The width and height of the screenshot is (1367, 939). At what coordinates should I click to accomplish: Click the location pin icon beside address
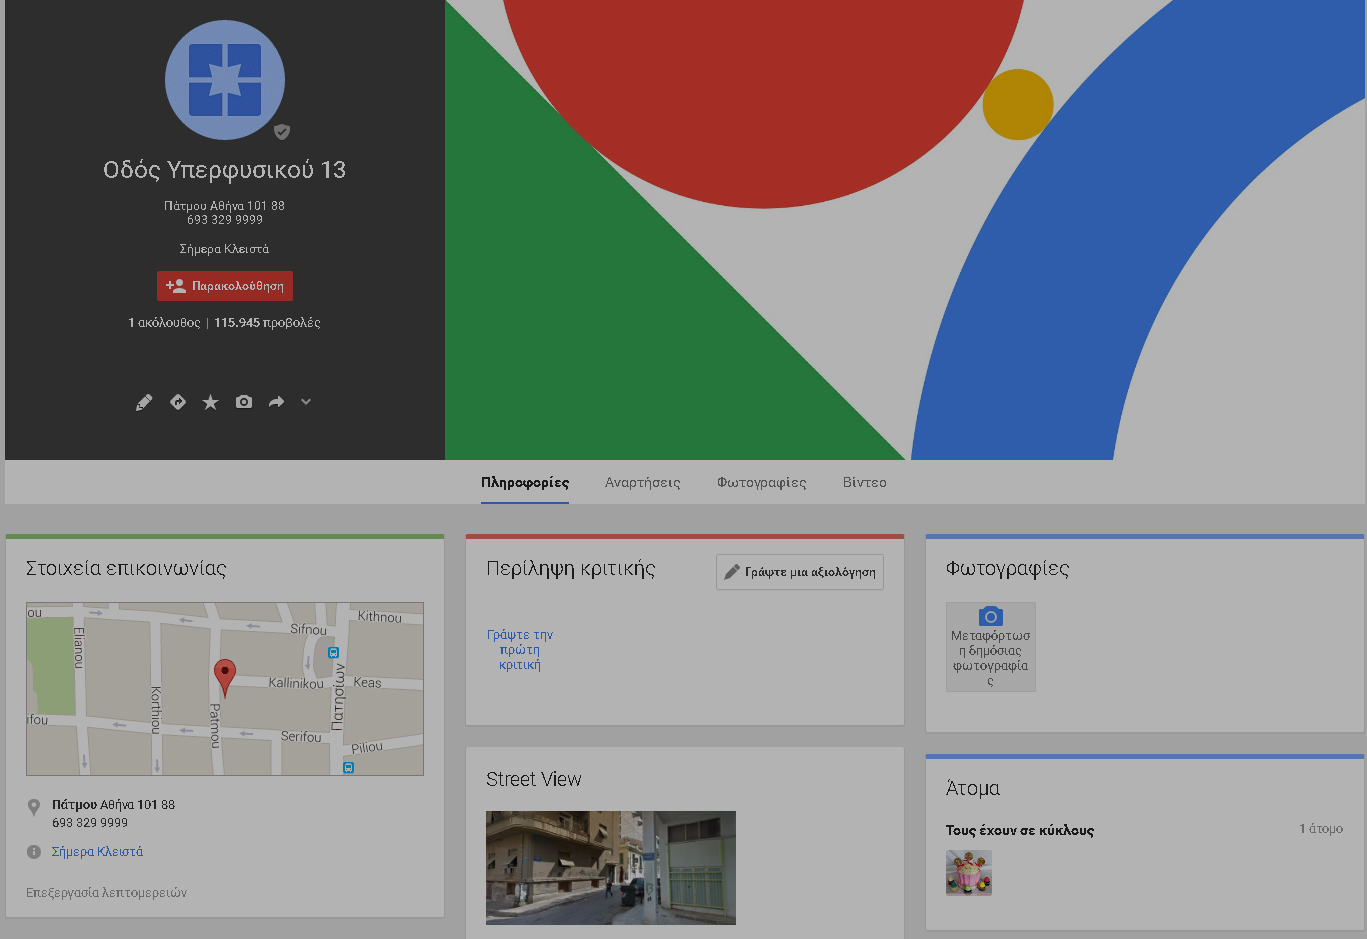click(x=34, y=807)
